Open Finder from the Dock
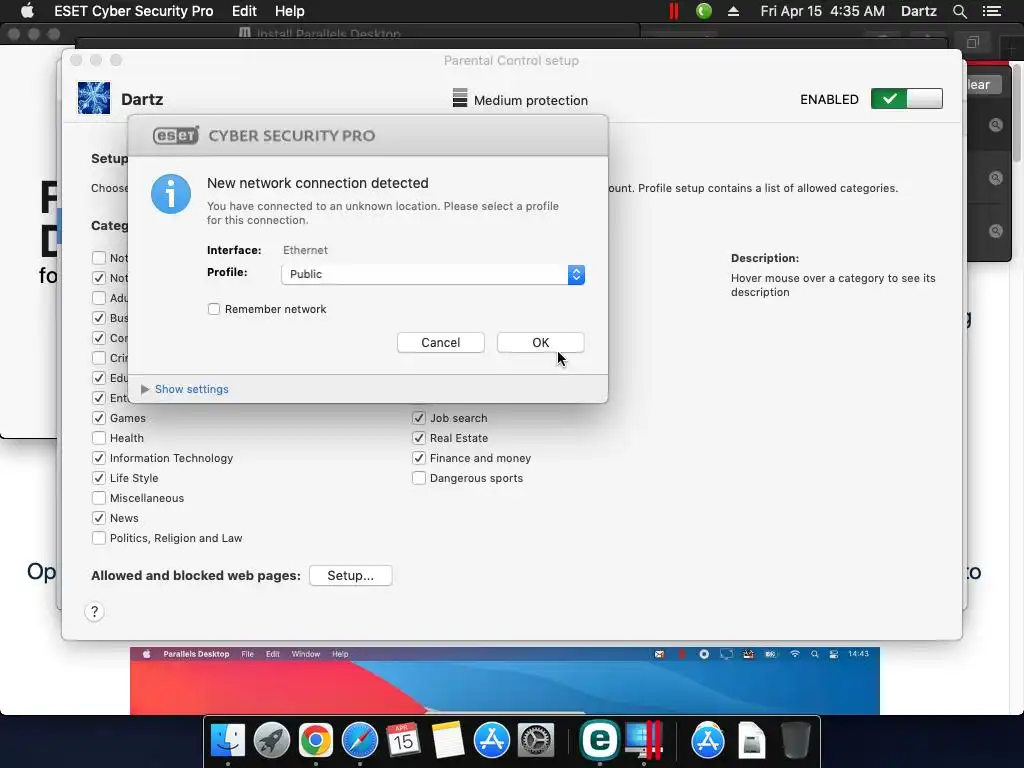The width and height of the screenshot is (1024, 768). tap(228, 740)
